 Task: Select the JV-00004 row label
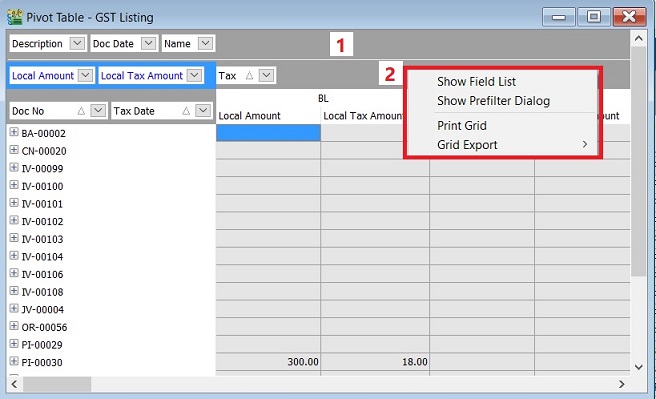click(x=43, y=309)
